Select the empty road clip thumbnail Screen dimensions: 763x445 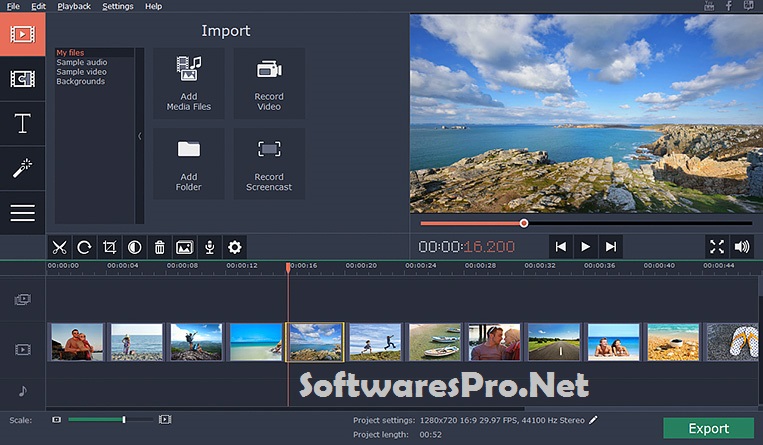click(x=554, y=342)
